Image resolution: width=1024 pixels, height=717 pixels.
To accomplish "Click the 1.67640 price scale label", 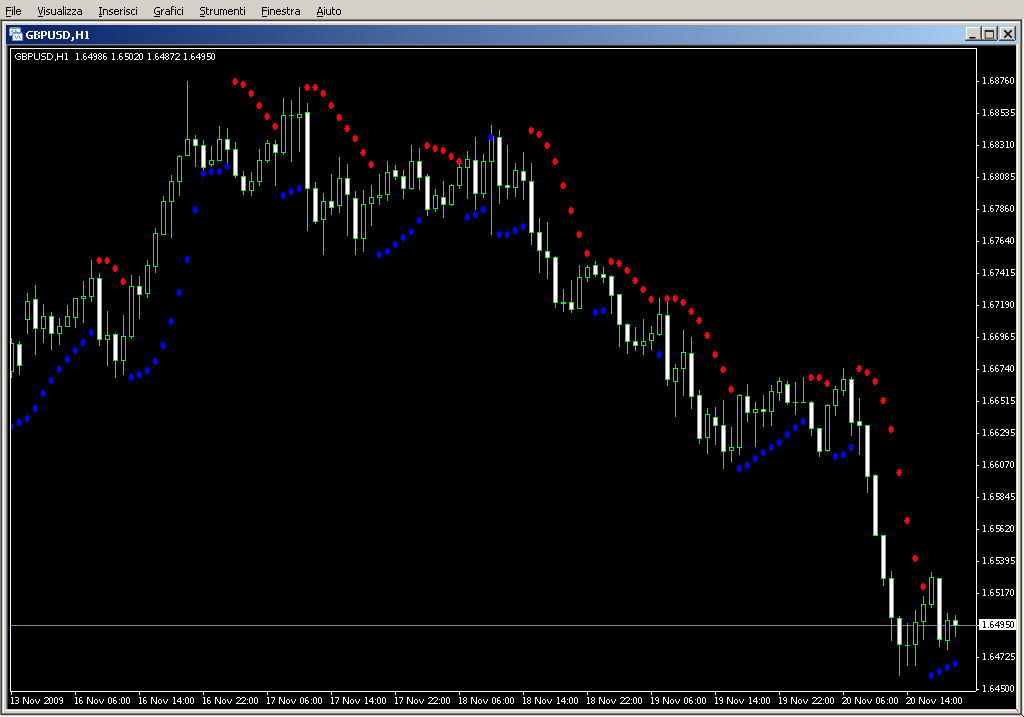I will click(x=998, y=241).
